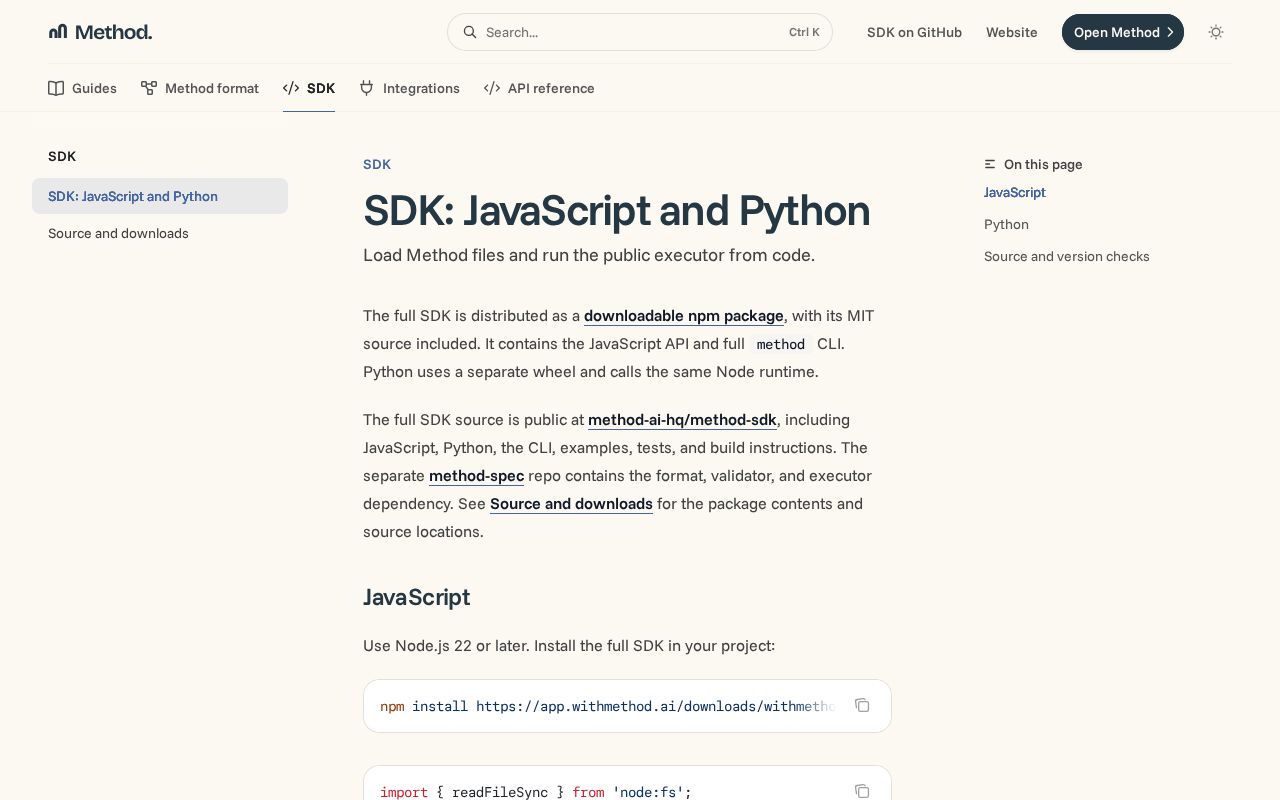This screenshot has width=1280, height=800.
Task: Switch to the Integrations tab
Action: click(x=409, y=88)
